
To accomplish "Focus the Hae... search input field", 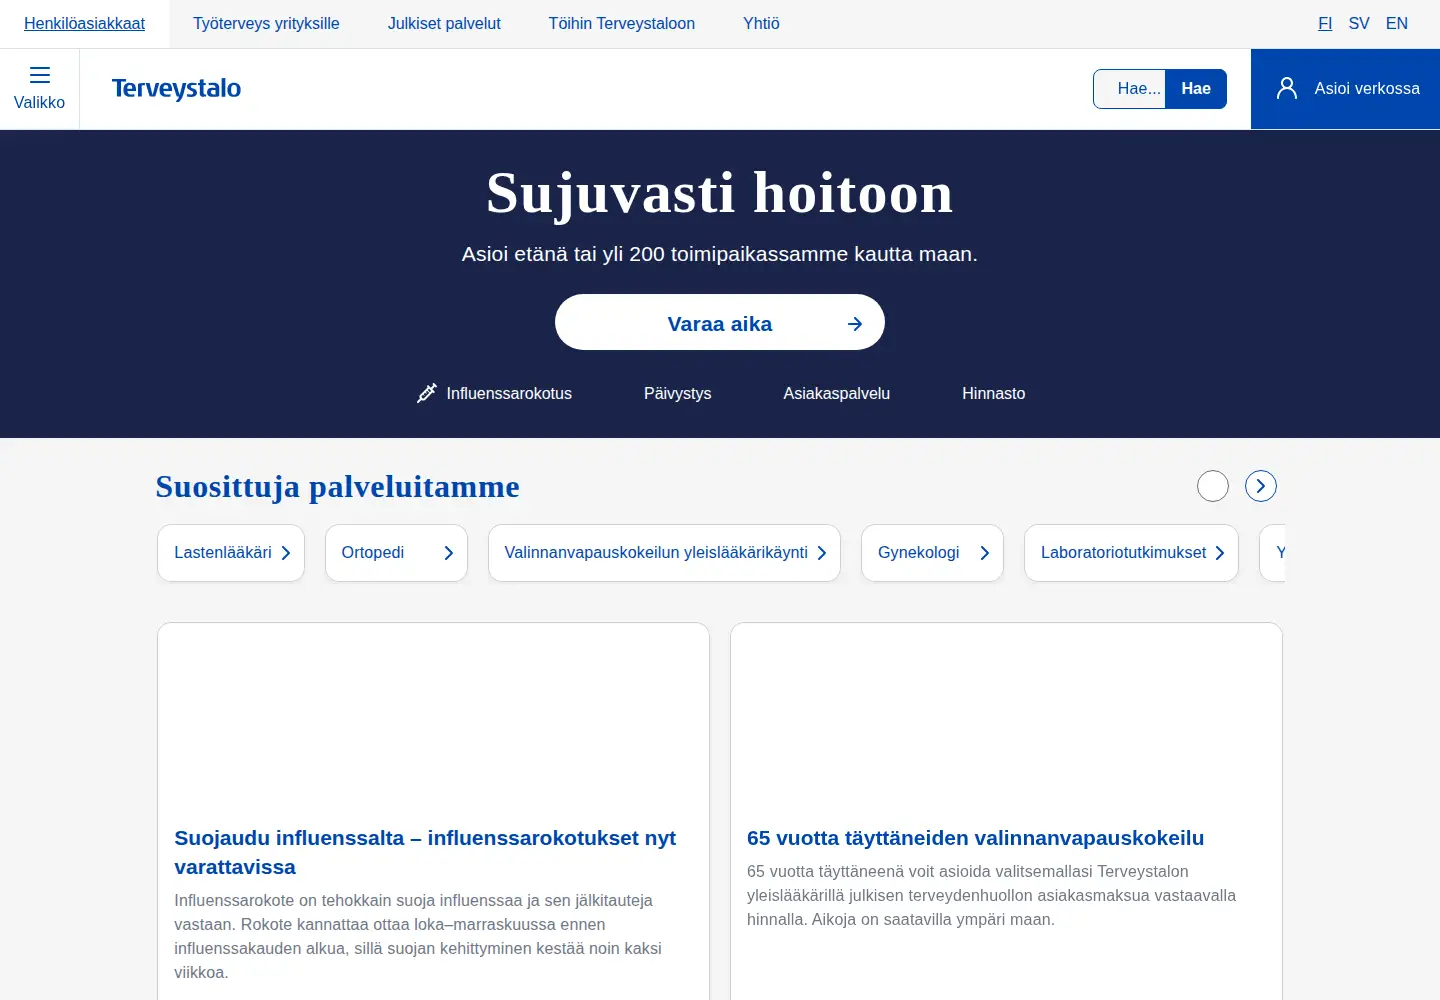I will point(1130,89).
